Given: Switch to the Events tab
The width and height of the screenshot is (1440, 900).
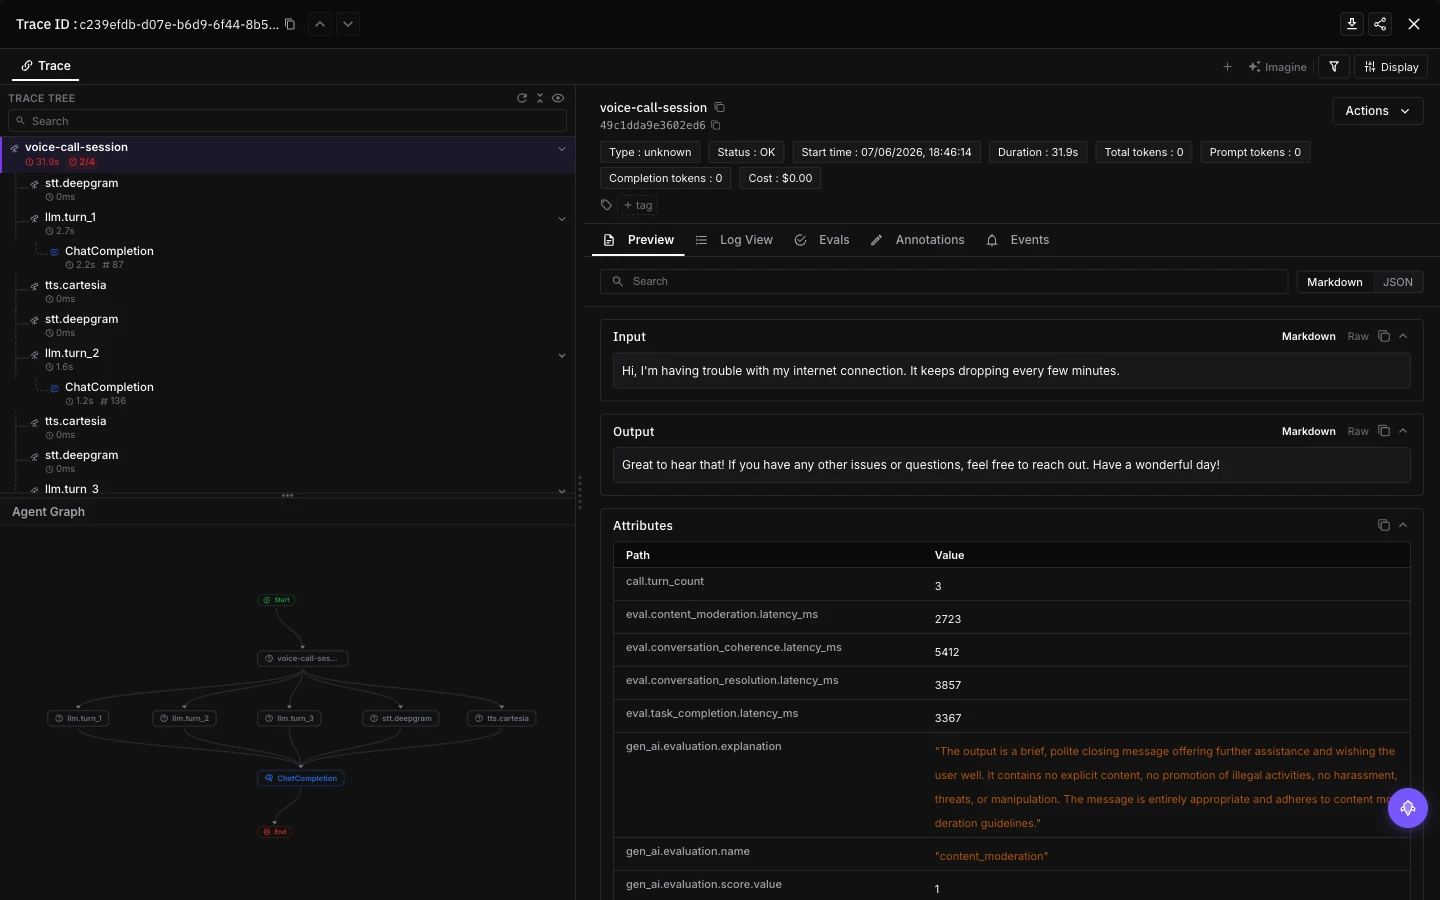Looking at the screenshot, I should click(x=1018, y=240).
